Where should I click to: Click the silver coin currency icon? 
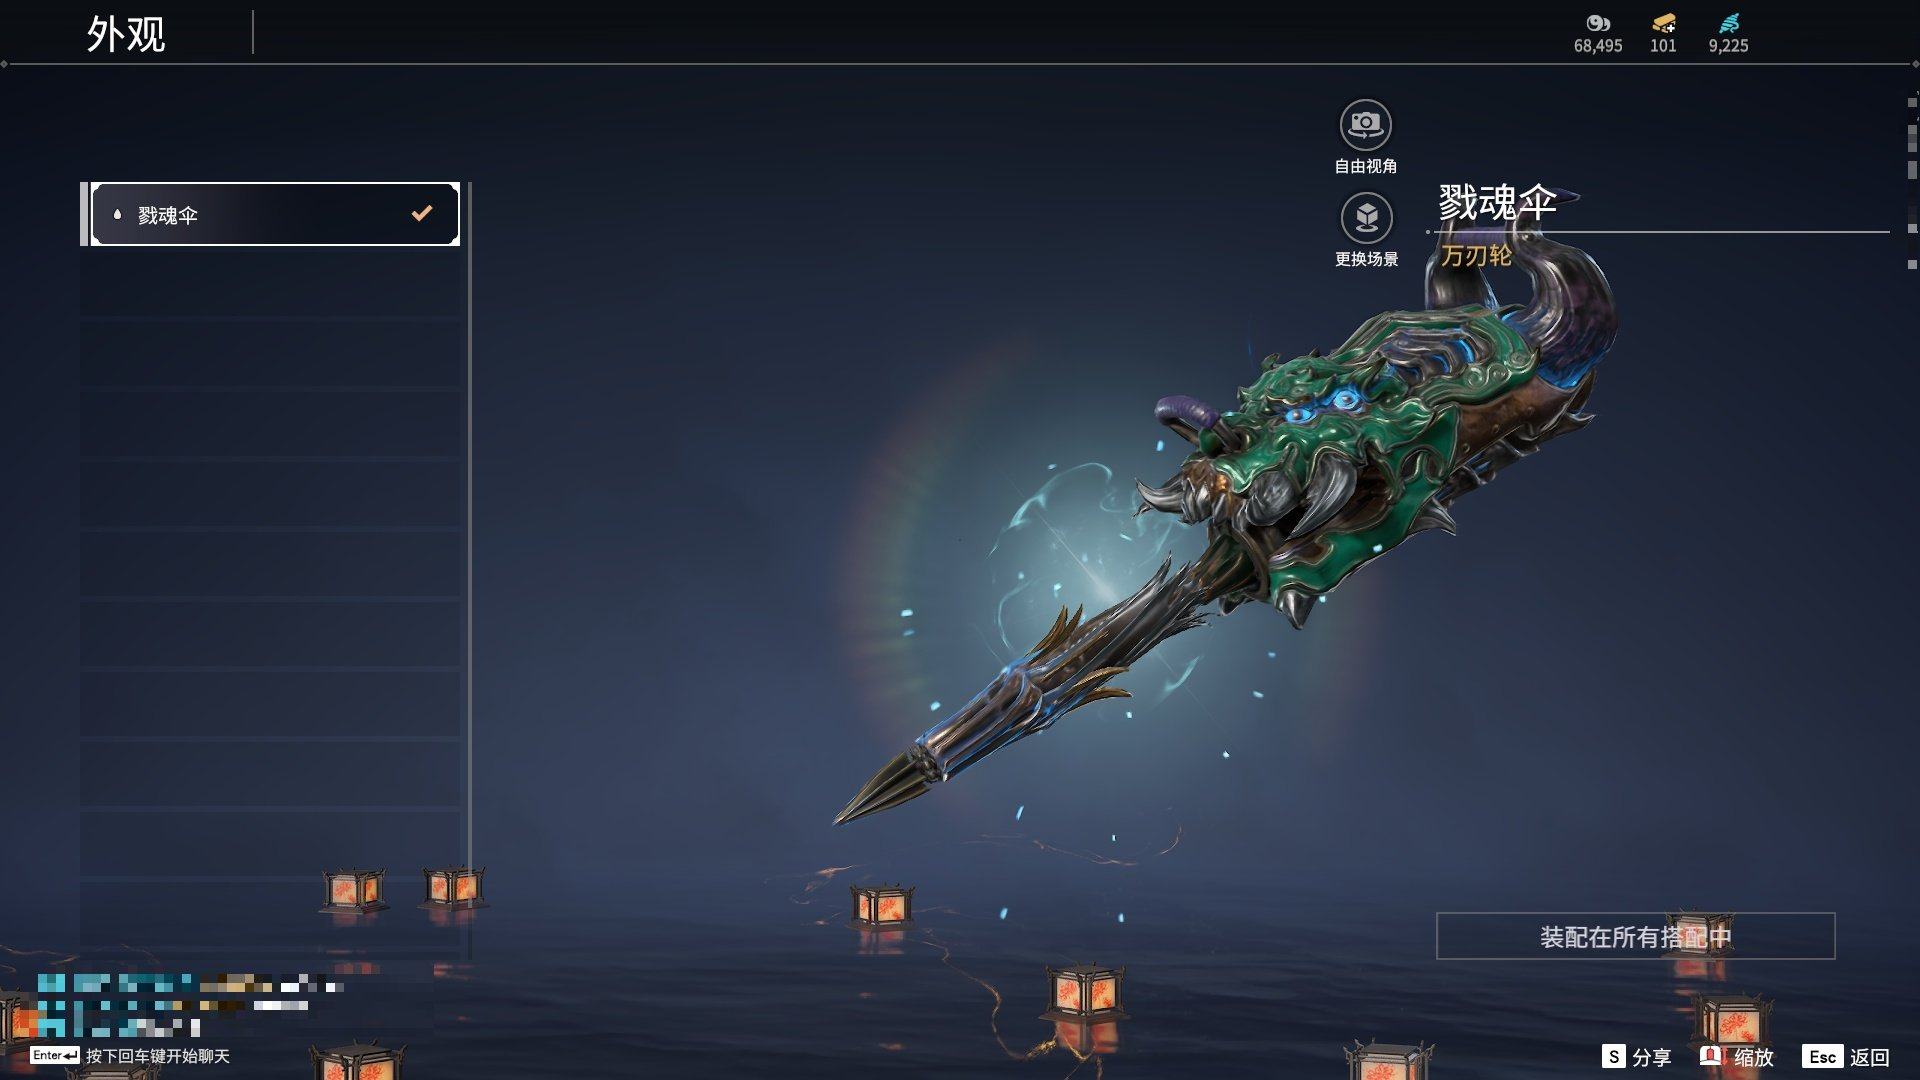(1598, 23)
